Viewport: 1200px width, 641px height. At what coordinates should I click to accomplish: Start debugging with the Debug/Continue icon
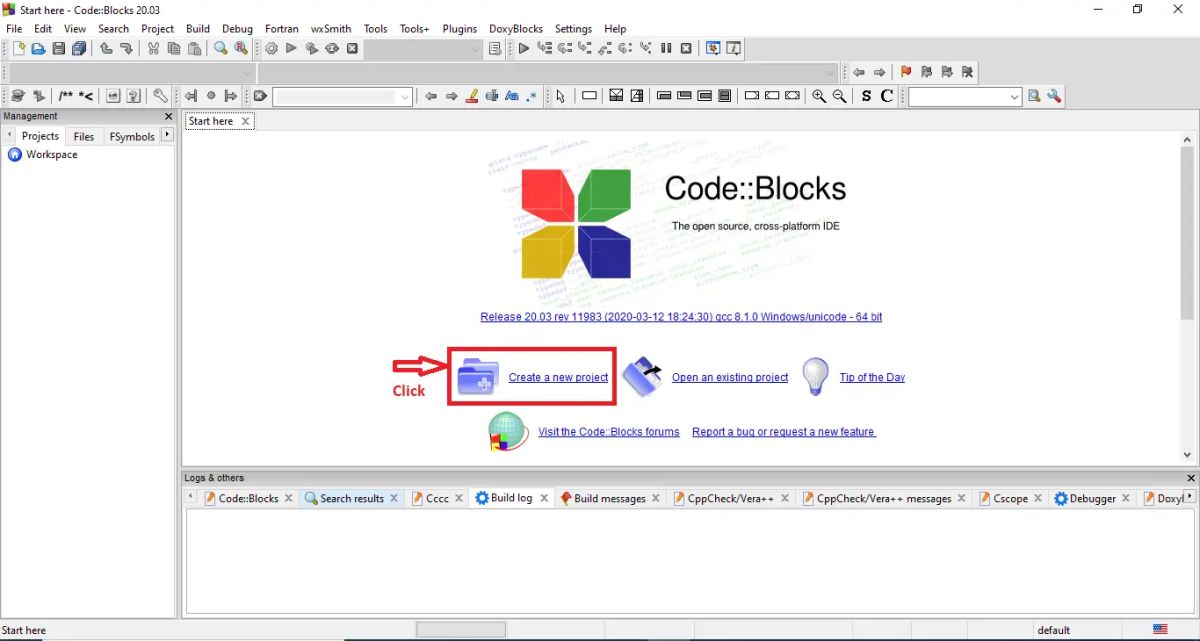524,48
